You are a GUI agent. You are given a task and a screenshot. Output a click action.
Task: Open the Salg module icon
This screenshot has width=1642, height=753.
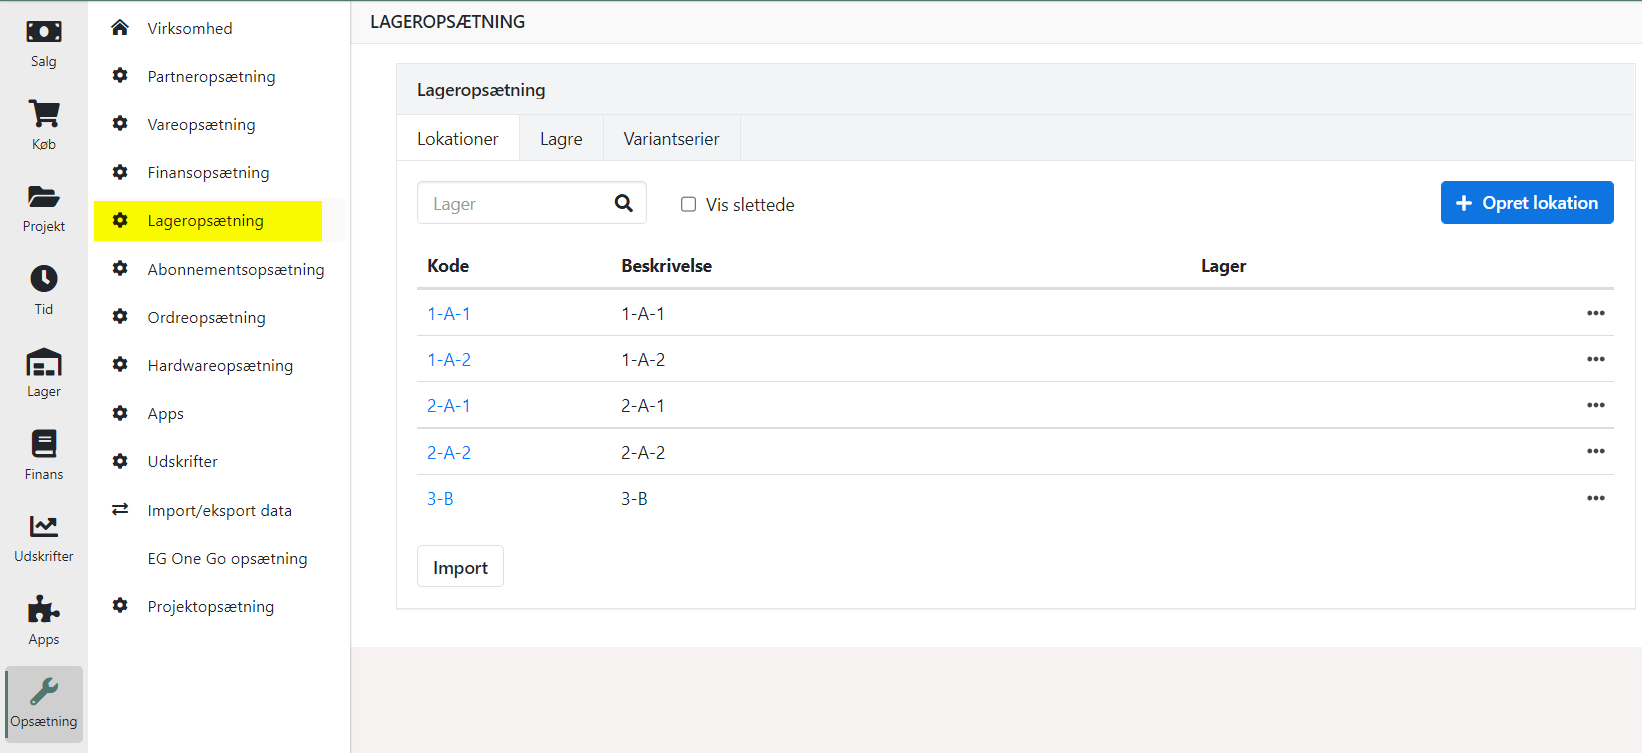click(44, 33)
